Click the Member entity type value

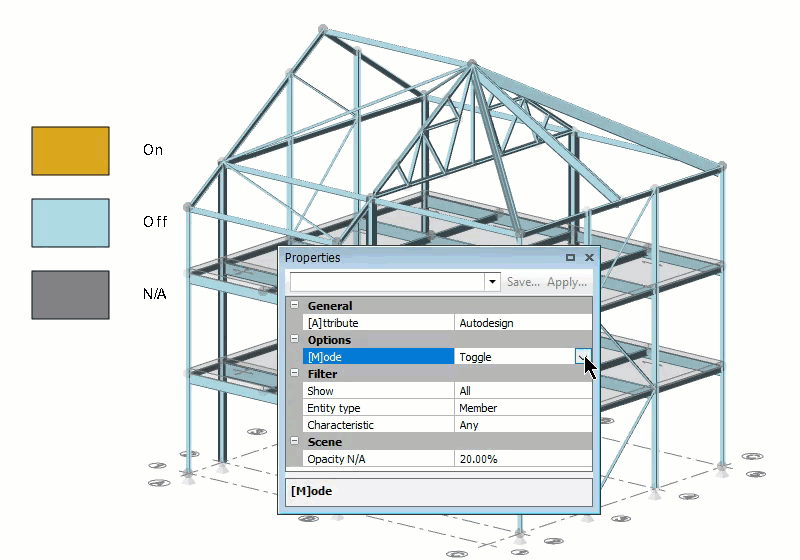pos(523,408)
